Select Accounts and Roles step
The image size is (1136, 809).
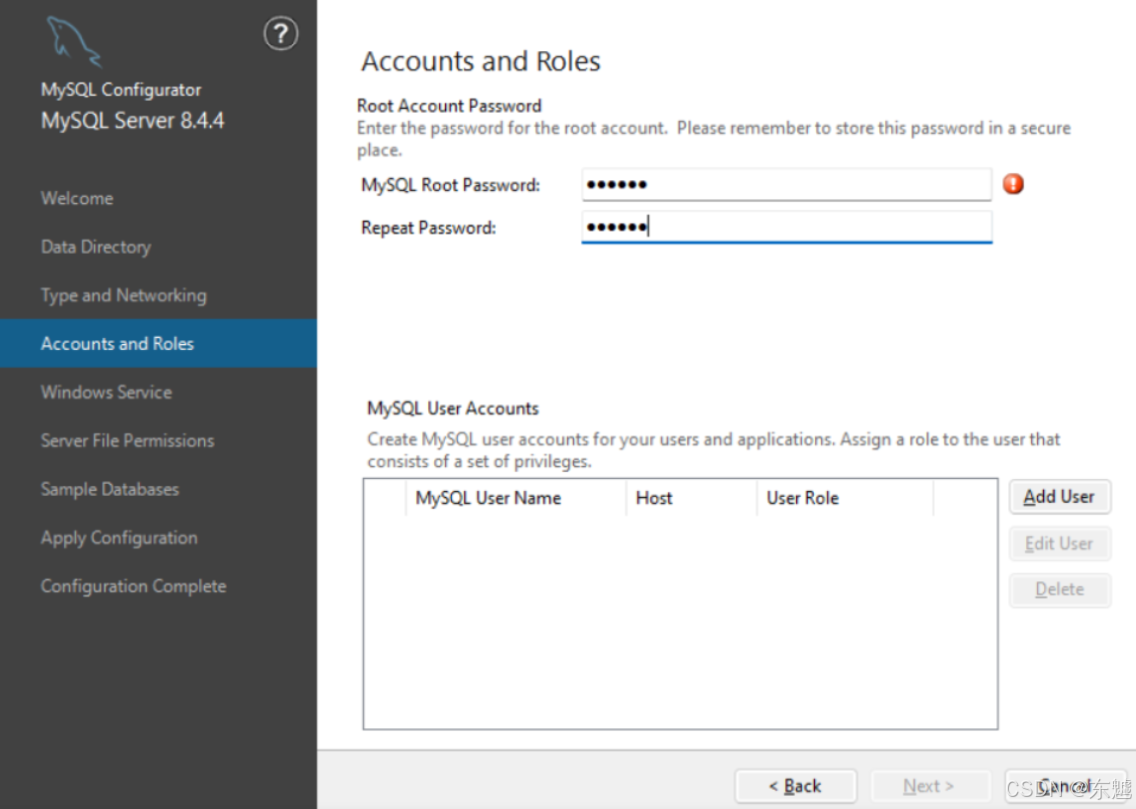(x=158, y=343)
